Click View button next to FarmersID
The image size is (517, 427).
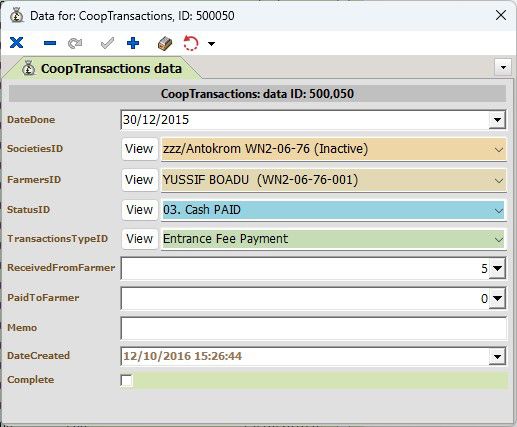click(x=139, y=180)
